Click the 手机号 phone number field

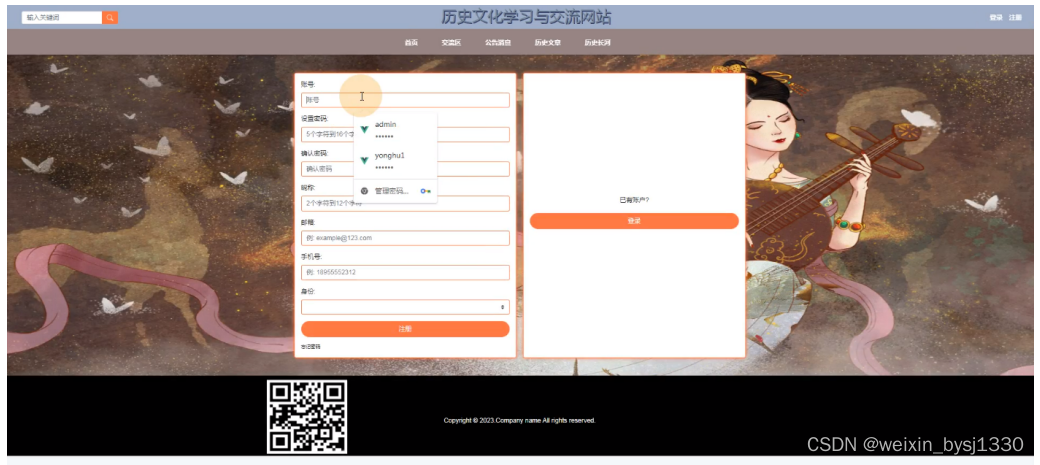click(405, 273)
